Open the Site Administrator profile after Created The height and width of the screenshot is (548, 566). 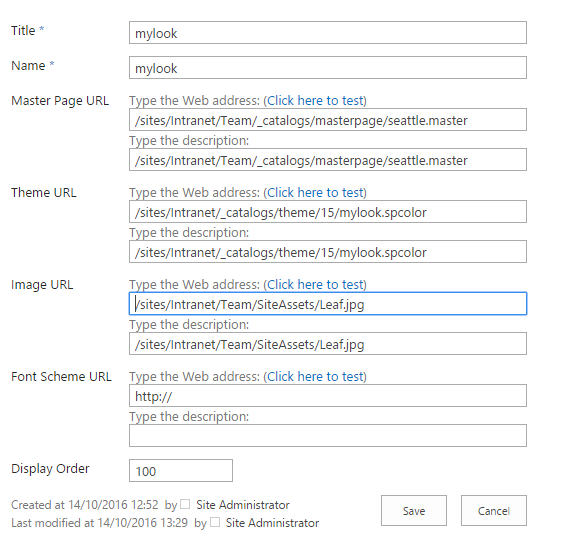pyautogui.click(x=243, y=505)
